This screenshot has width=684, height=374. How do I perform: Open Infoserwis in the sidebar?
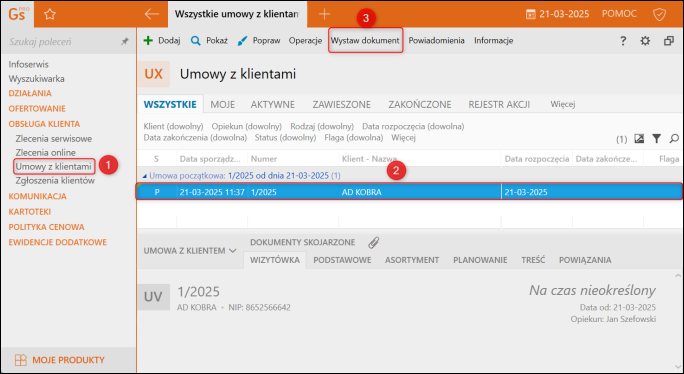pos(29,65)
